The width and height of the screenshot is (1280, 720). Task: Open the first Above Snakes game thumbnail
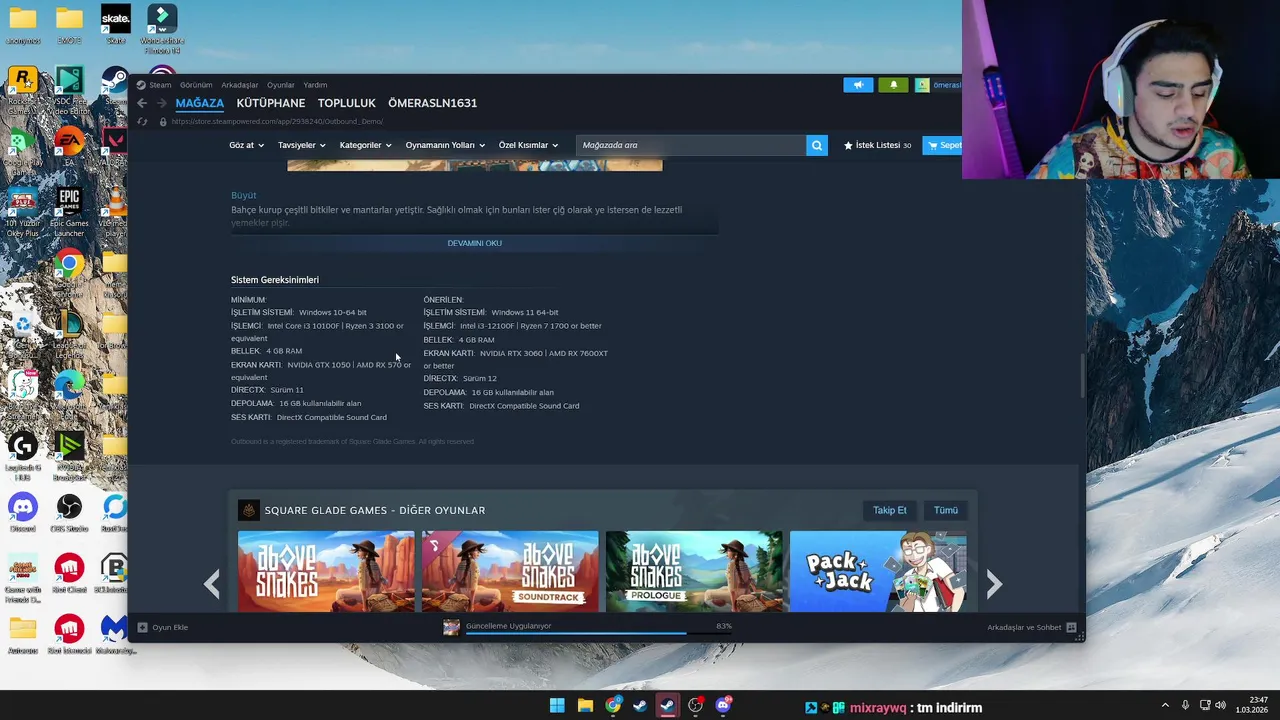pyautogui.click(x=326, y=571)
